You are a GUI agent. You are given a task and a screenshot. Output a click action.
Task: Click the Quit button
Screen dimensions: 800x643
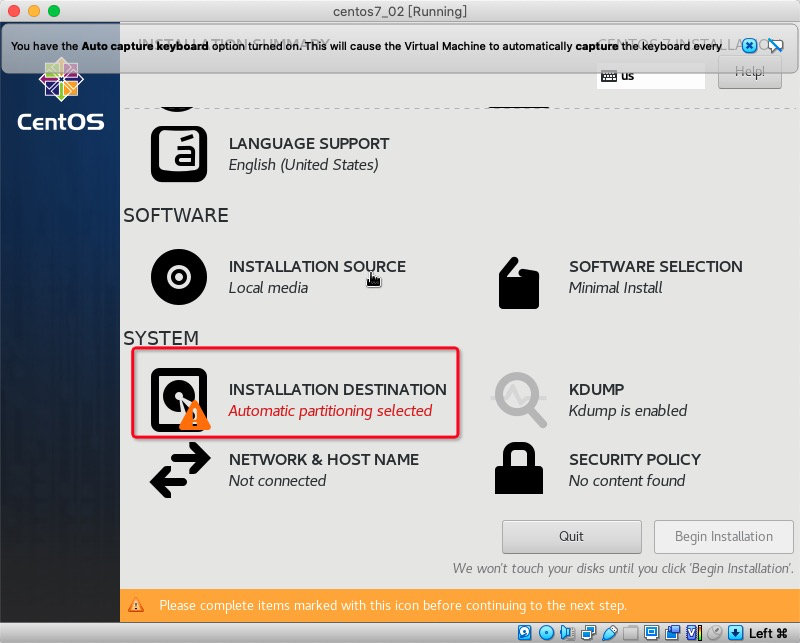571,537
